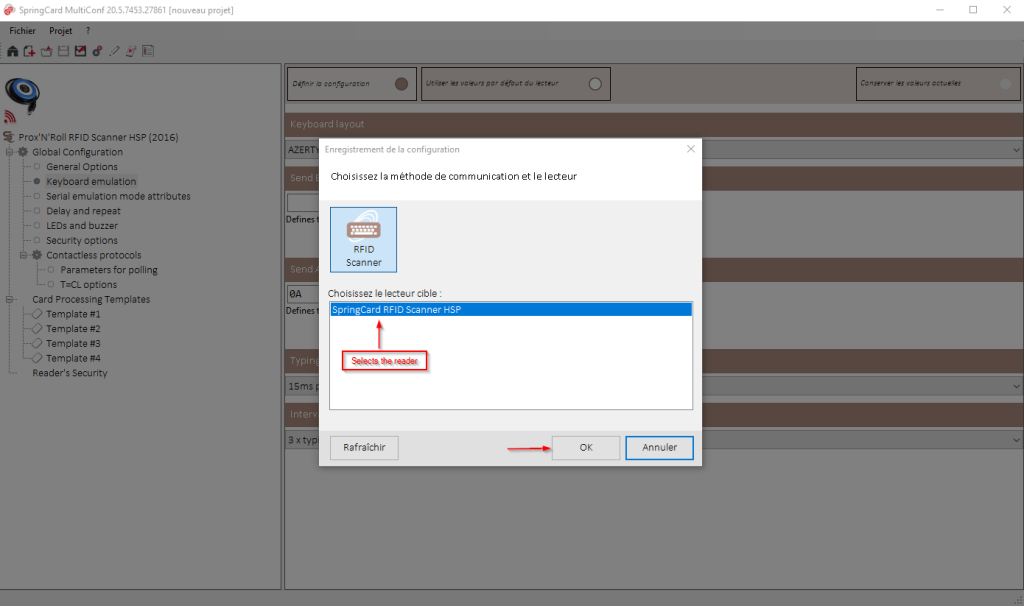Open the list-document toolbar icon
This screenshot has width=1024, height=606.
(148, 51)
